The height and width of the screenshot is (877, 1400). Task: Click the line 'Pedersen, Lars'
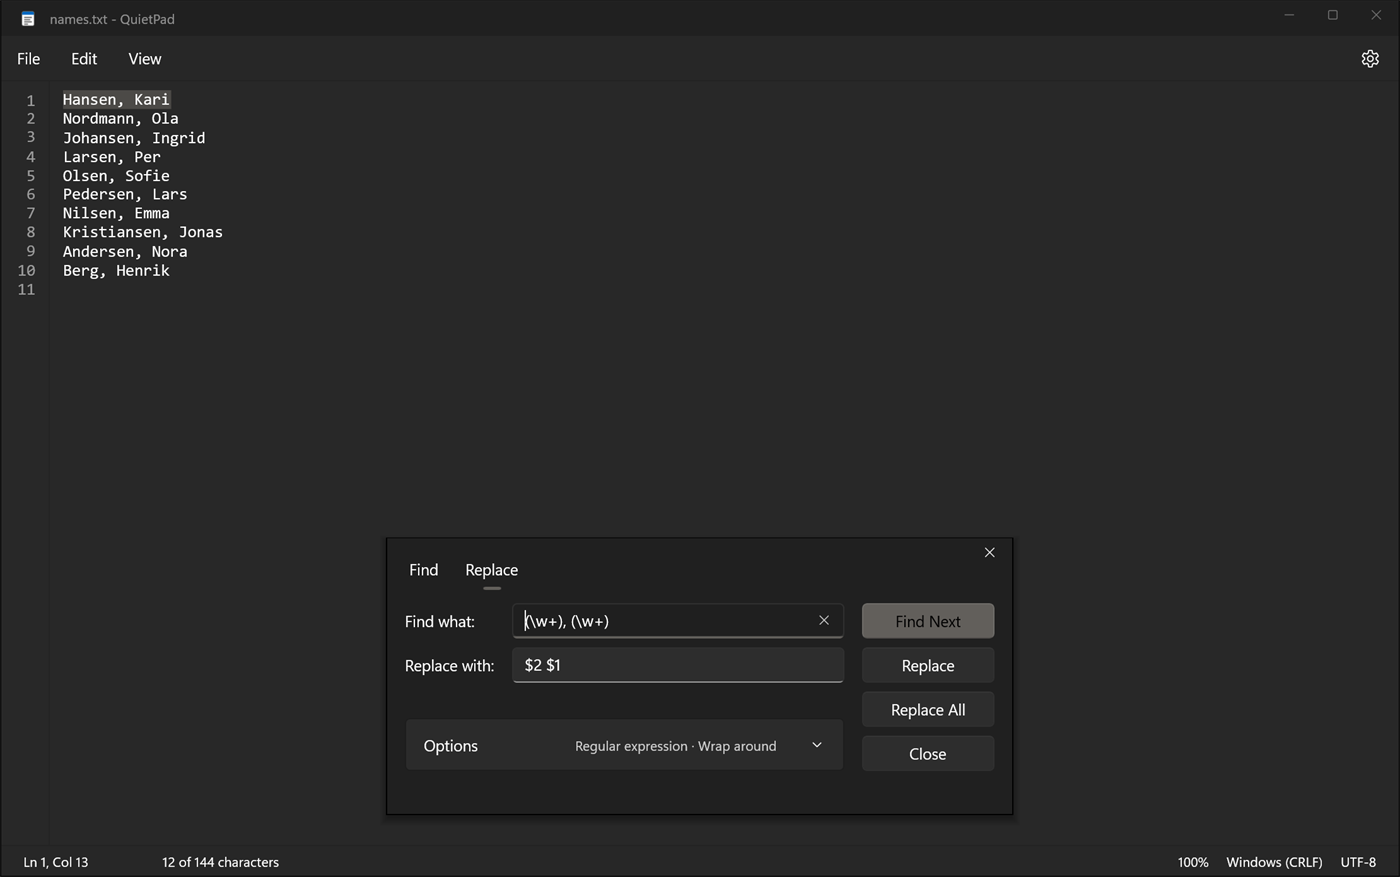[125, 195]
